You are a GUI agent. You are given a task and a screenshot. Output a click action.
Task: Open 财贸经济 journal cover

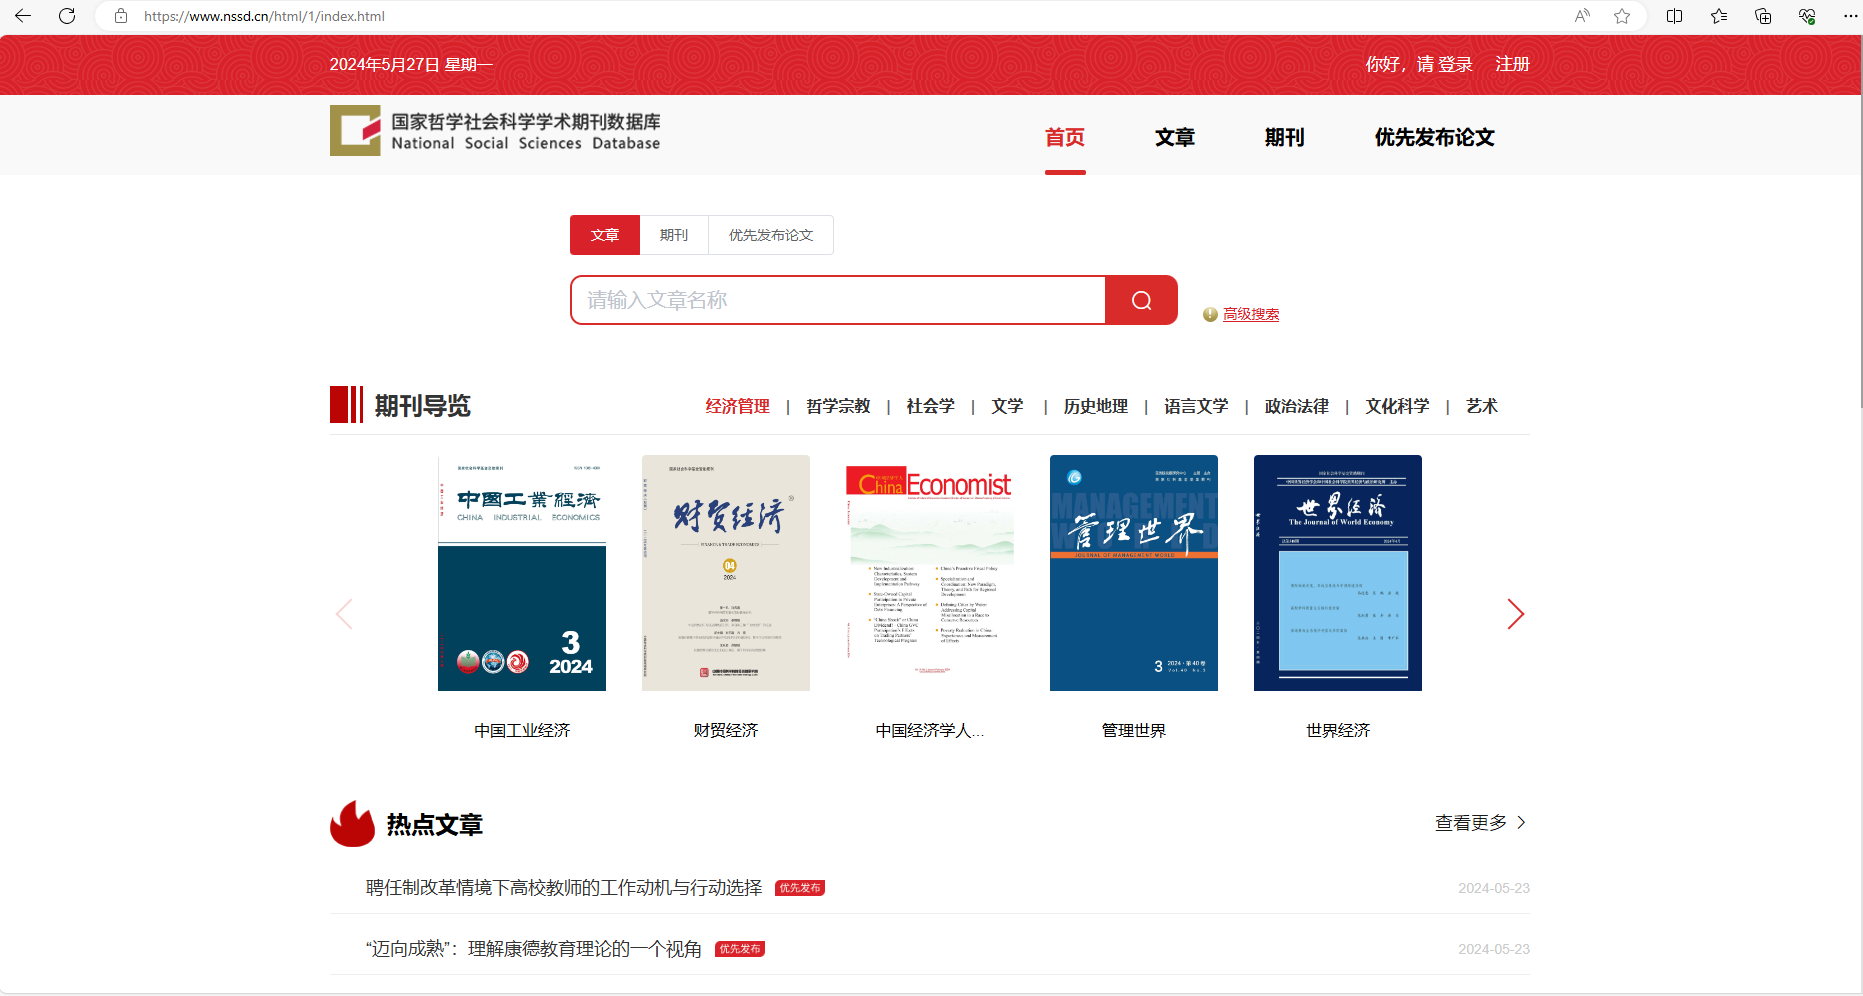pos(726,573)
